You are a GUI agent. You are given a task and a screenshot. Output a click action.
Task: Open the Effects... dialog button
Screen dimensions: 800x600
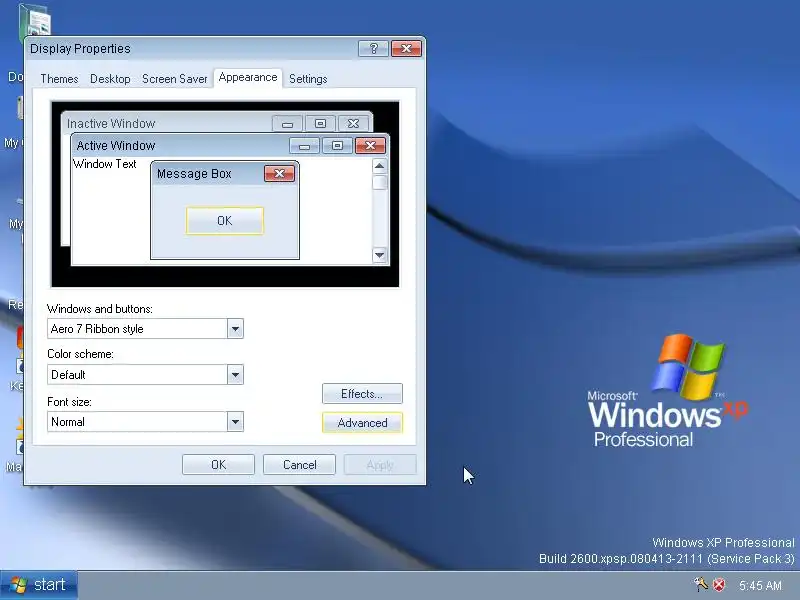(362, 394)
